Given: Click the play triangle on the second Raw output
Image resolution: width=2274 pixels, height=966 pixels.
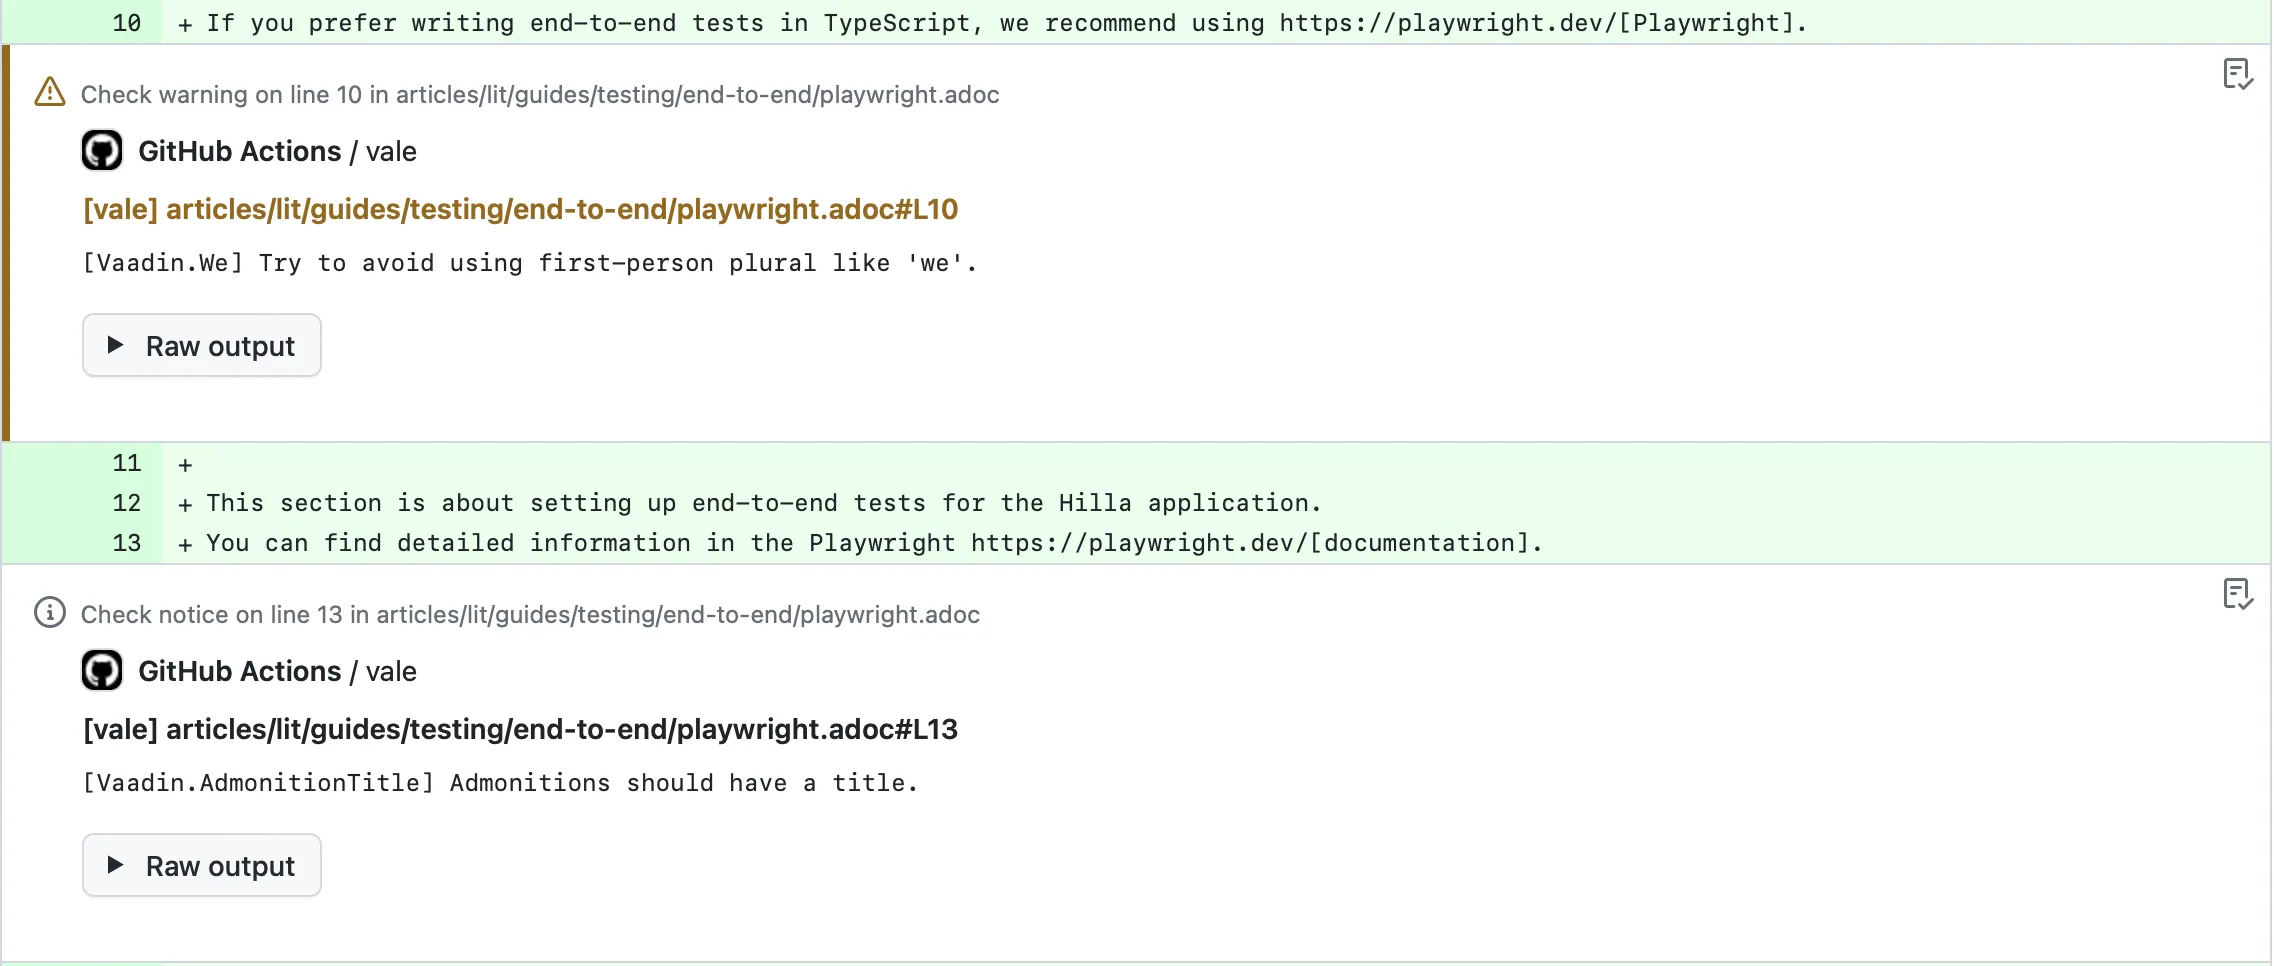Looking at the screenshot, I should pyautogui.click(x=116, y=864).
